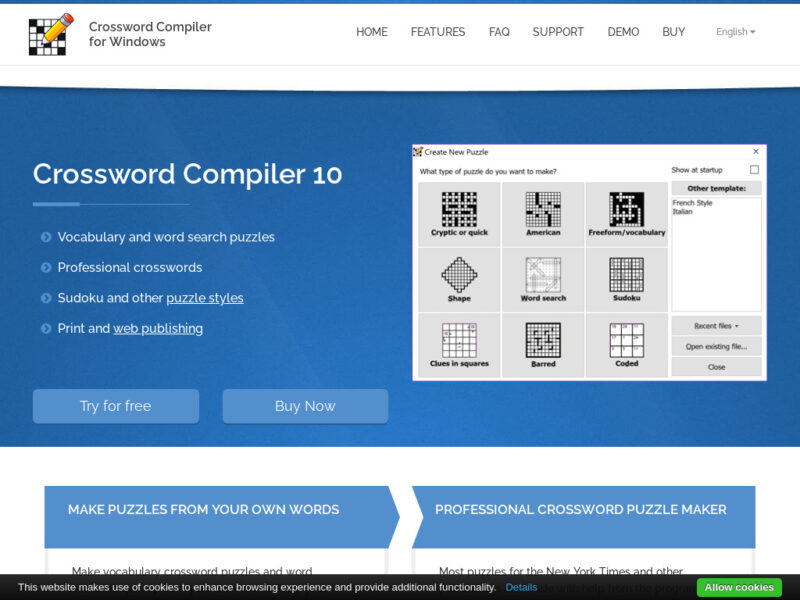Open the cookie Details link
Viewport: 800px width, 600px height.
coord(521,587)
